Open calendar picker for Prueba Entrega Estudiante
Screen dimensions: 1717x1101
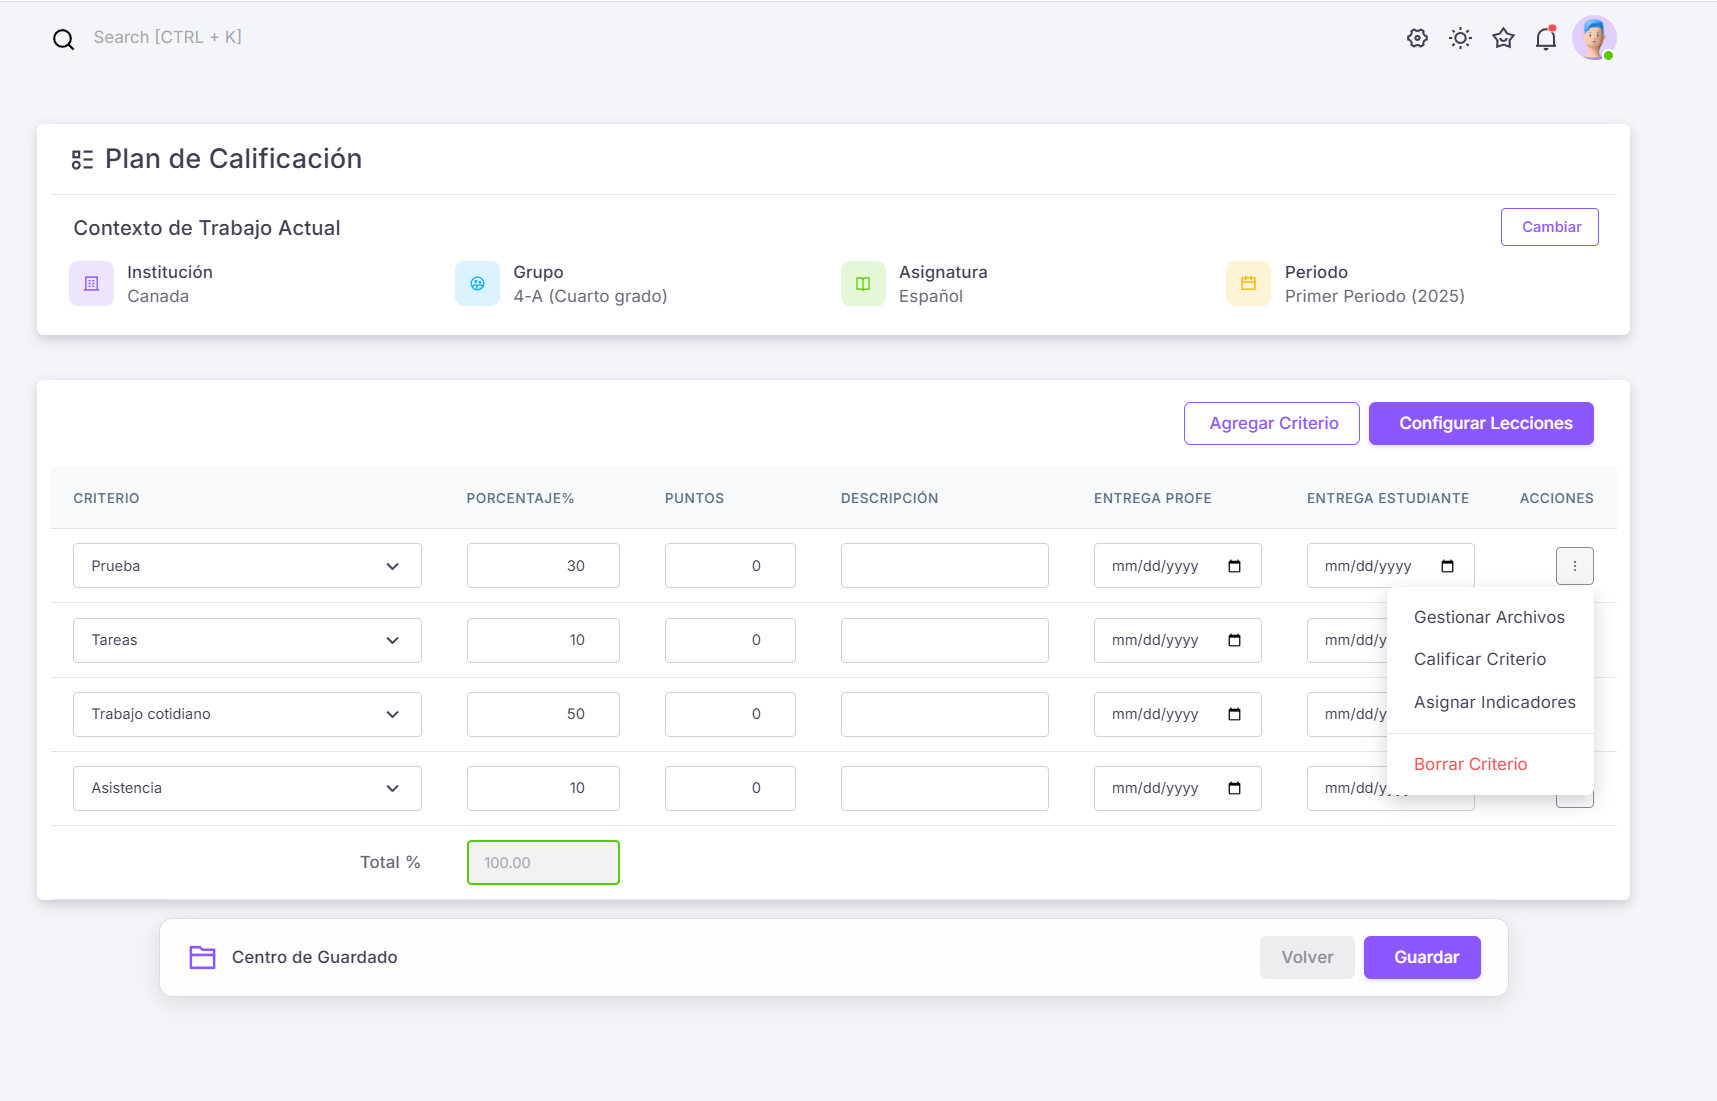tap(1447, 566)
